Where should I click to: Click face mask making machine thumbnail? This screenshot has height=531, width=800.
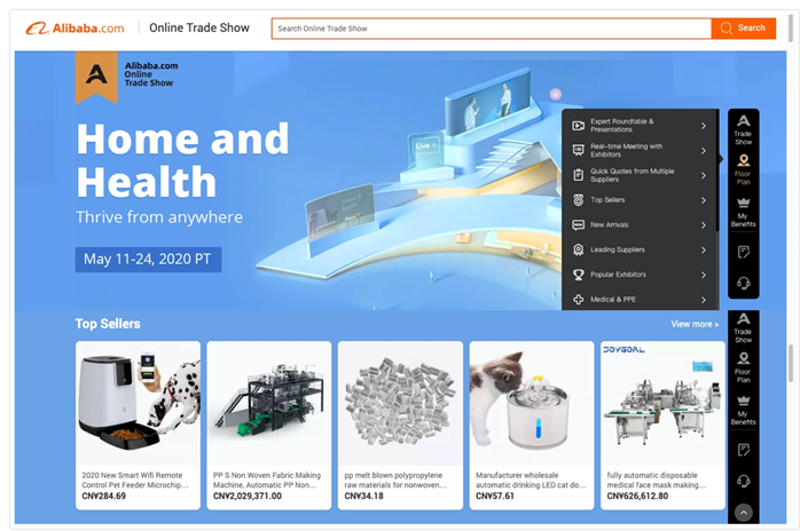click(663, 403)
